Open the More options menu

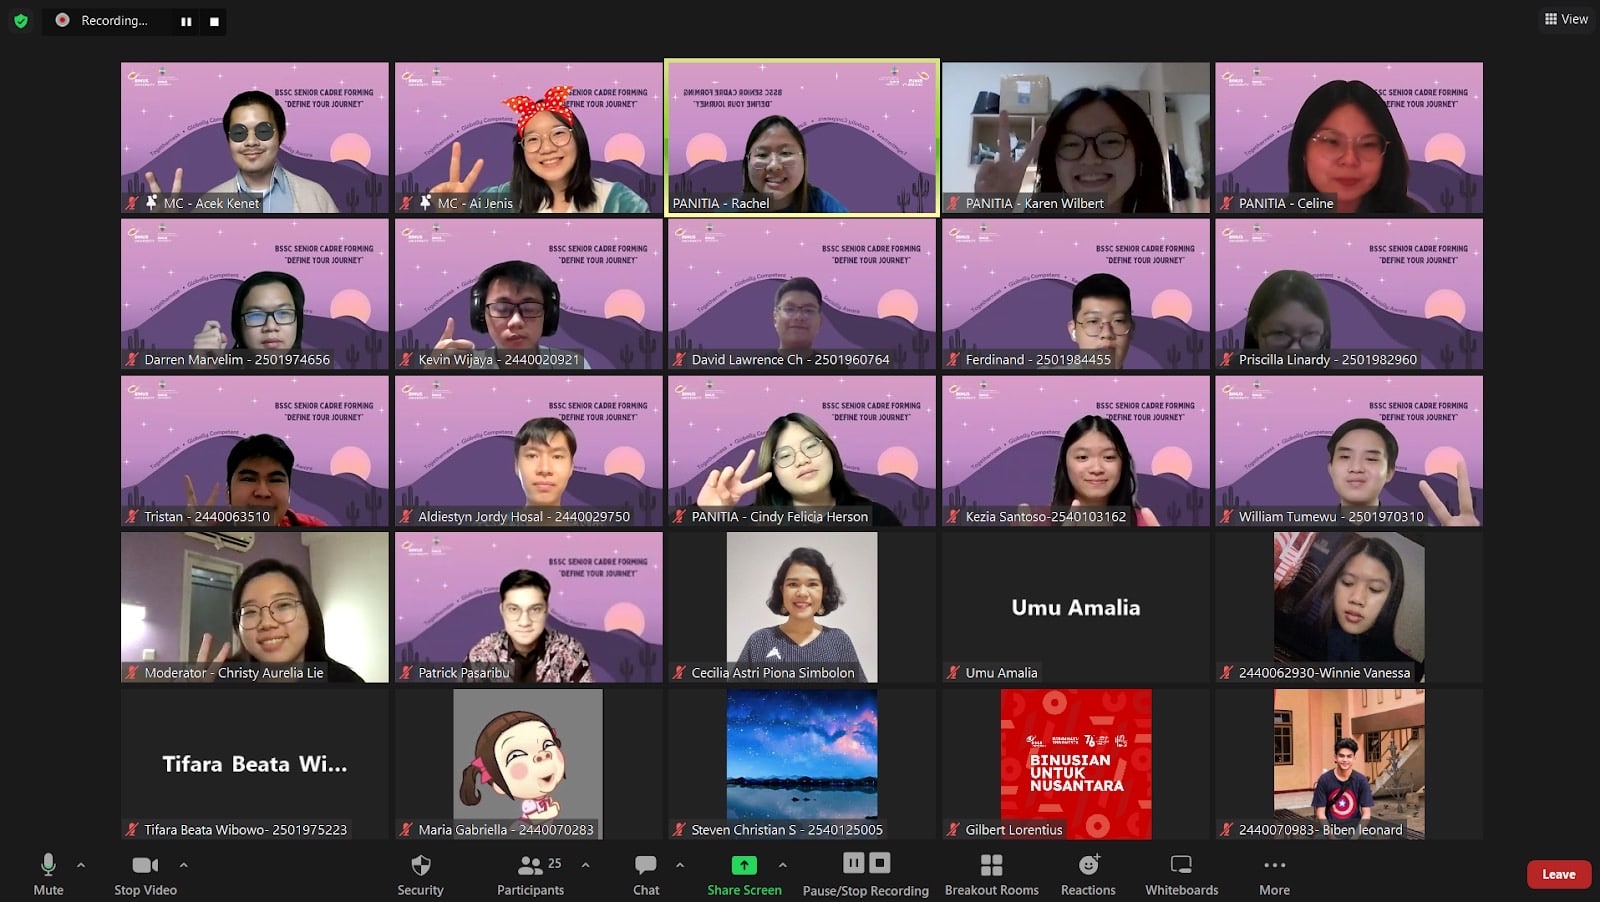point(1274,866)
